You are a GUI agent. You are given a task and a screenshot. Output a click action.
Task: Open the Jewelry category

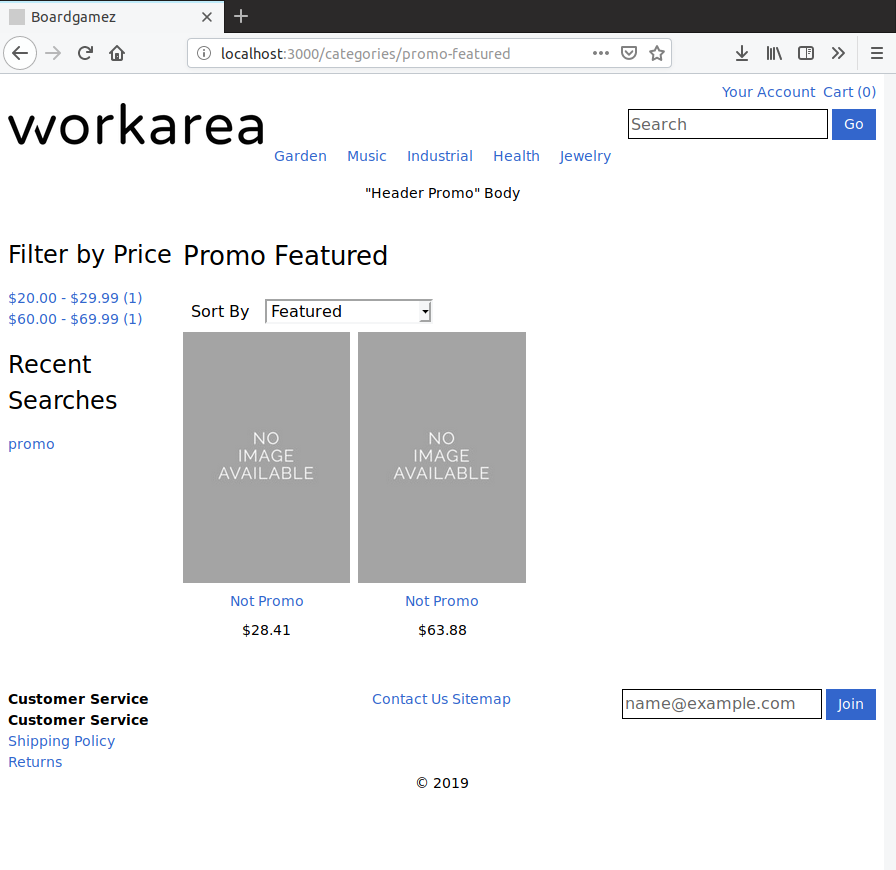pos(585,156)
